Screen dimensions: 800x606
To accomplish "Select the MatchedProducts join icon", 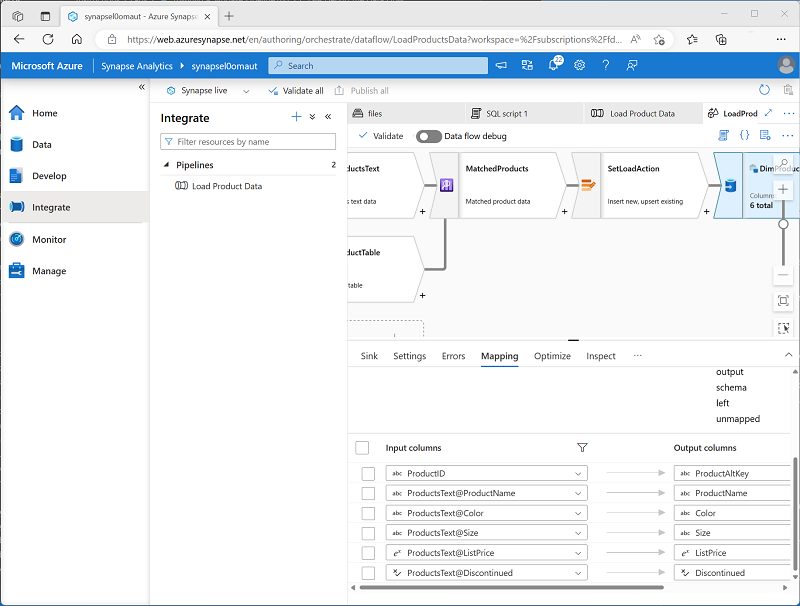I will pyautogui.click(x=446, y=185).
